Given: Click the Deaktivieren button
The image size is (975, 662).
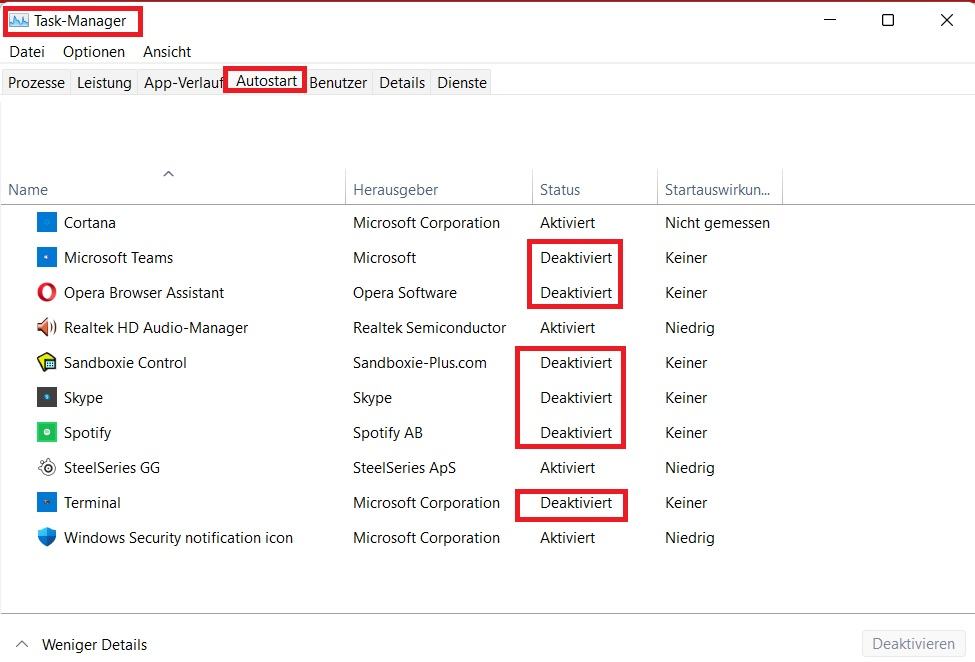Looking at the screenshot, I should pos(913,643).
